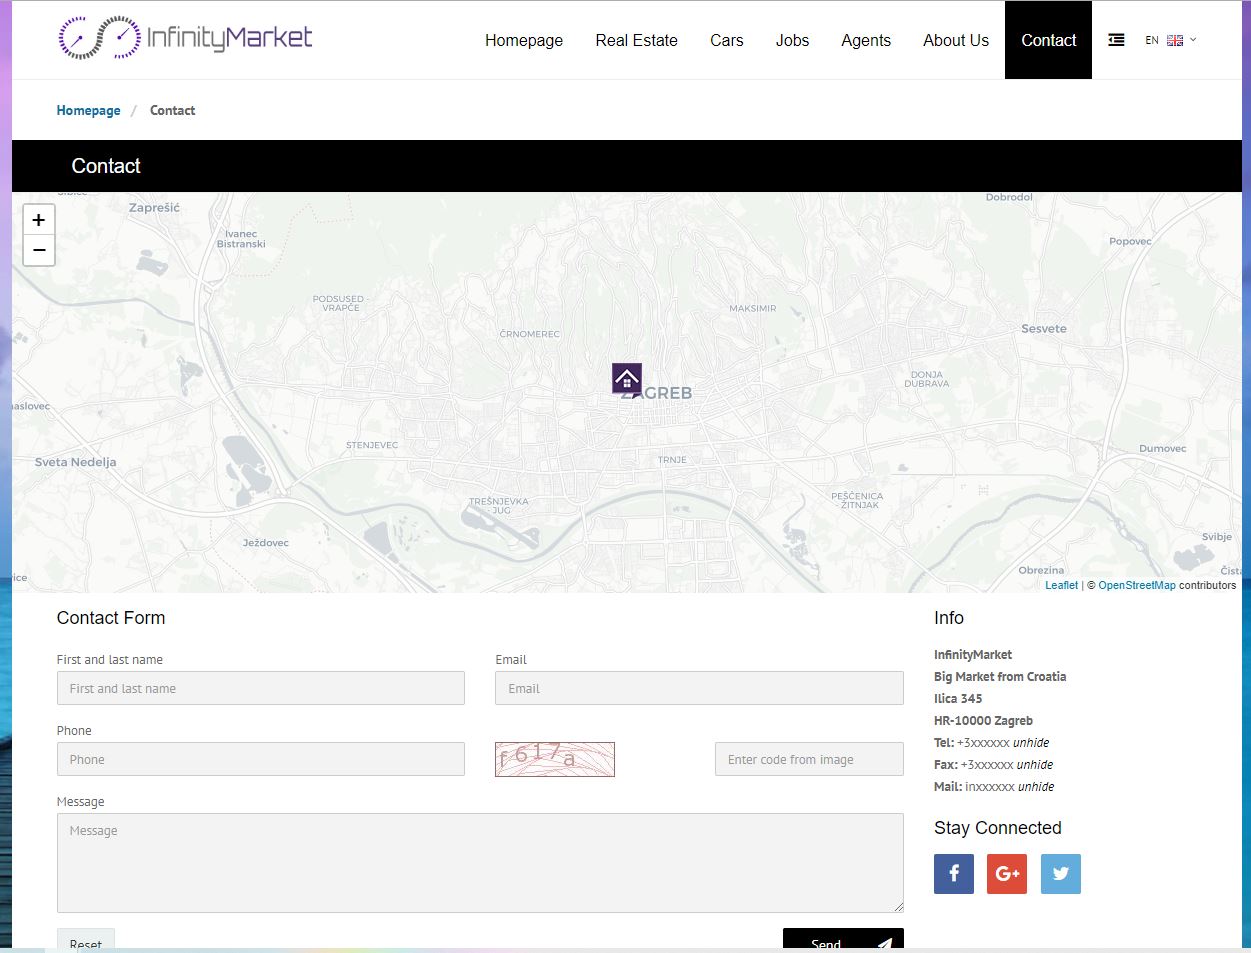Screen dimensions: 1251x953
Task: Click the InfinityMarket logo
Action: pos(186,38)
